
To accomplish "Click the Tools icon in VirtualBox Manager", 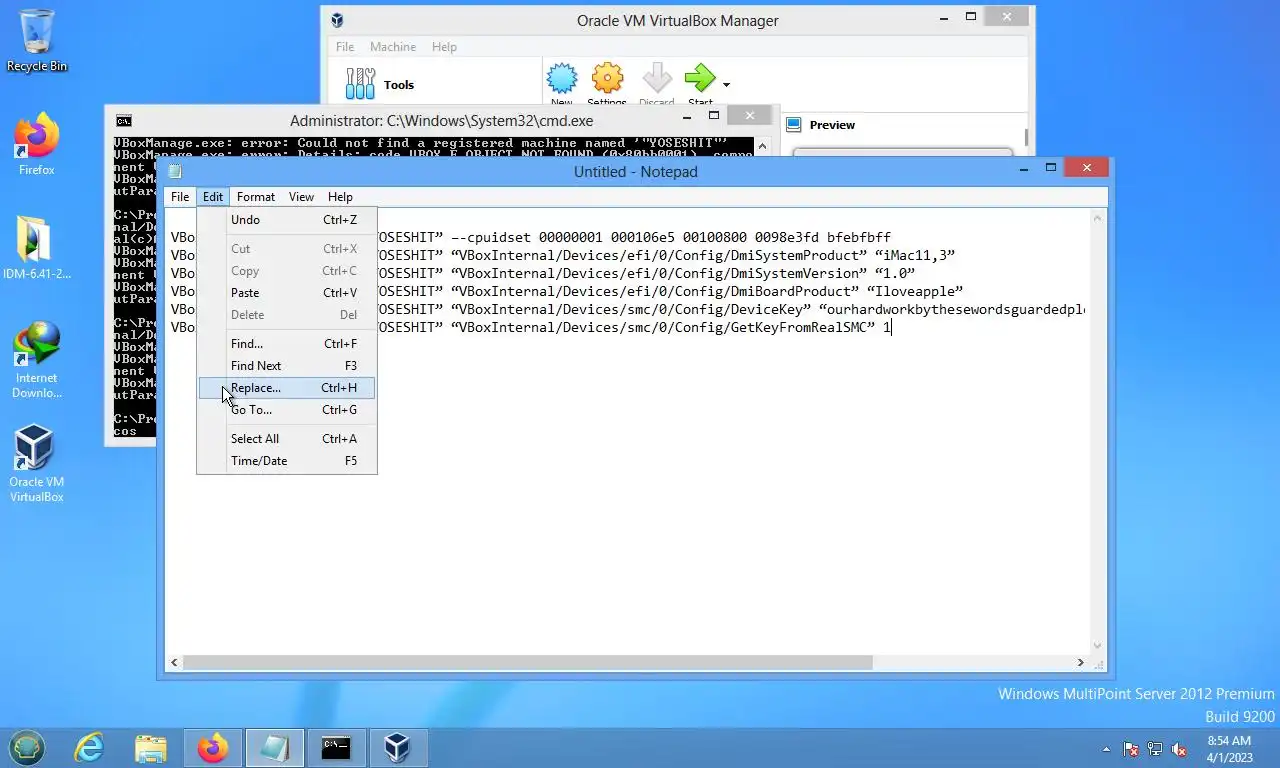I will [361, 84].
